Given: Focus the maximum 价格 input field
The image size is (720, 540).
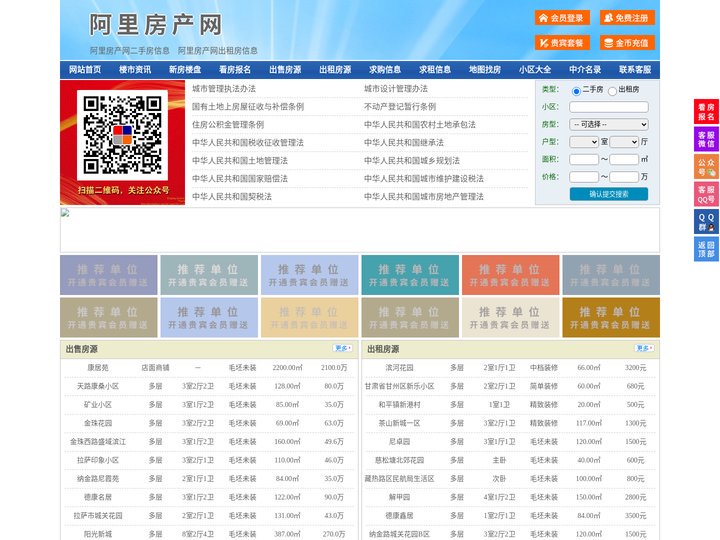Looking at the screenshot, I should coord(624,177).
